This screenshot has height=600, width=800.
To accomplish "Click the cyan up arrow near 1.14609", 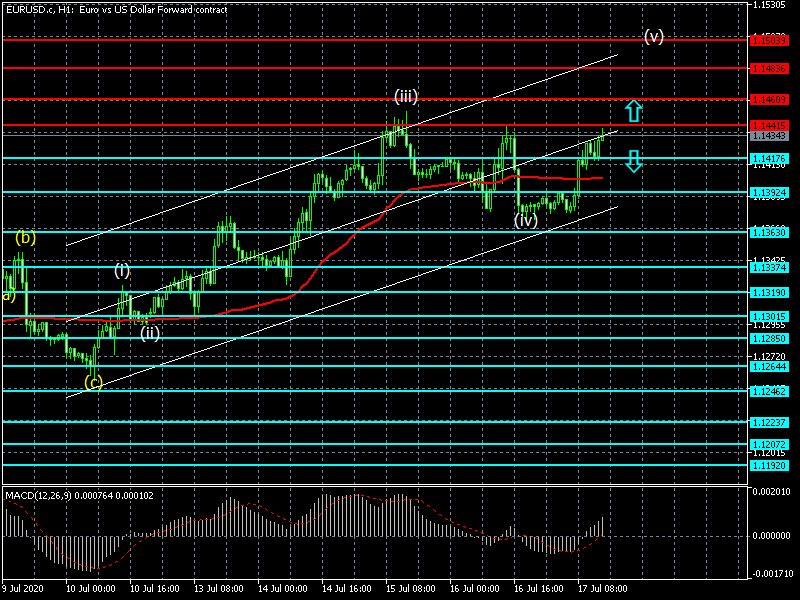I will pos(633,111).
